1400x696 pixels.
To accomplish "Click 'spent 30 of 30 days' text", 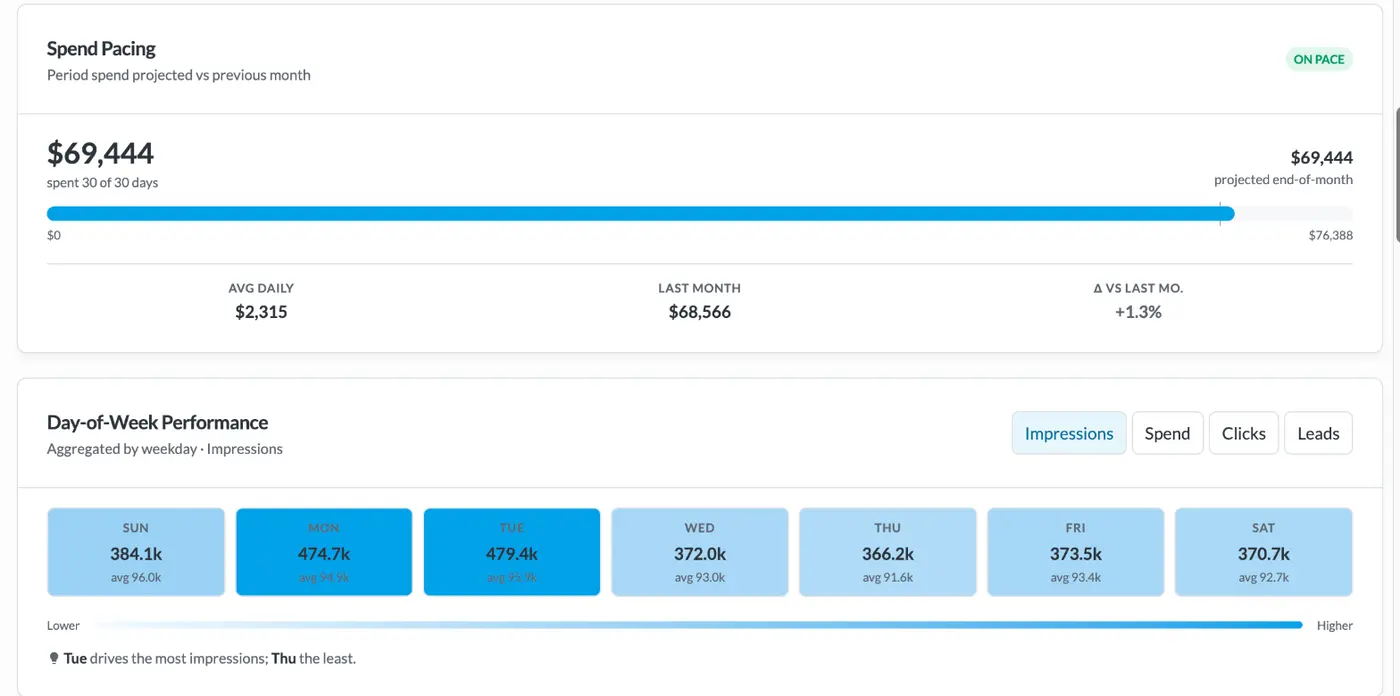I will [102, 183].
